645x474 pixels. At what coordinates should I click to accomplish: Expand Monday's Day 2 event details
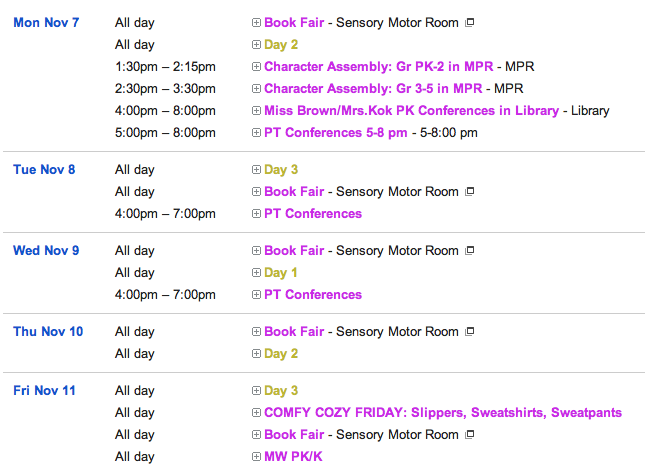click(256, 44)
